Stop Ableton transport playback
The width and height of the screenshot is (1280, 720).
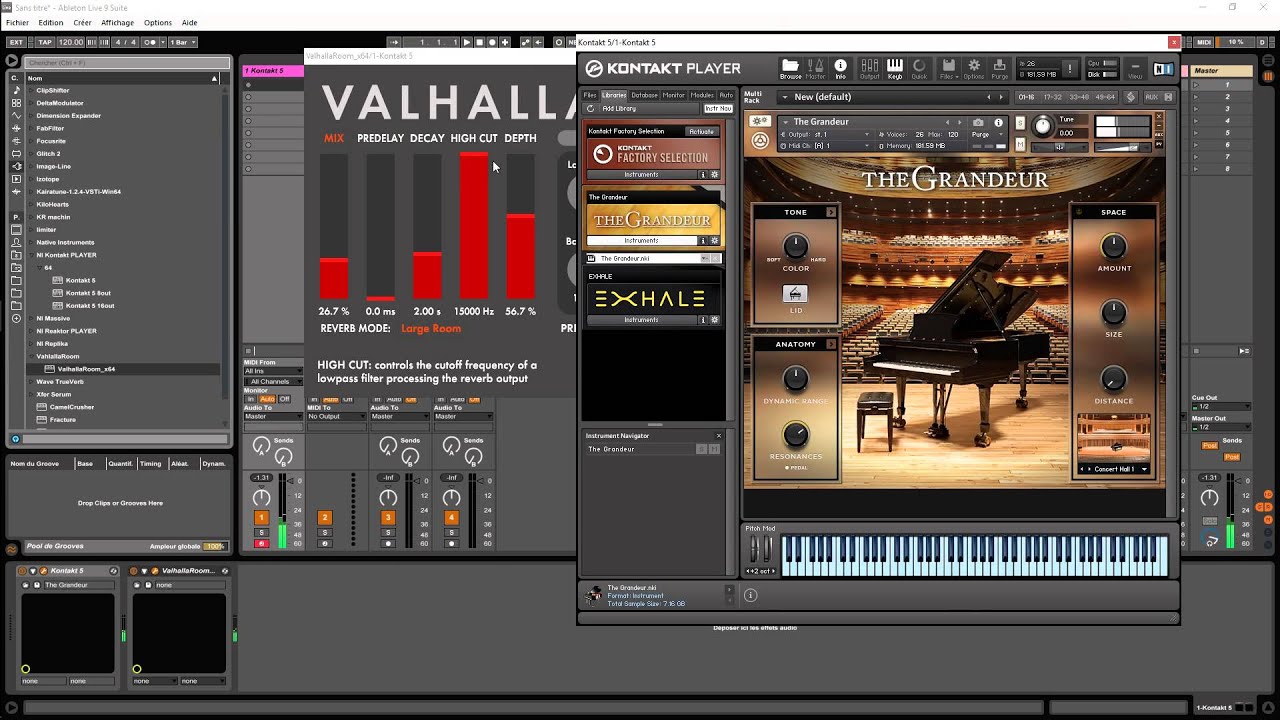click(x=479, y=42)
